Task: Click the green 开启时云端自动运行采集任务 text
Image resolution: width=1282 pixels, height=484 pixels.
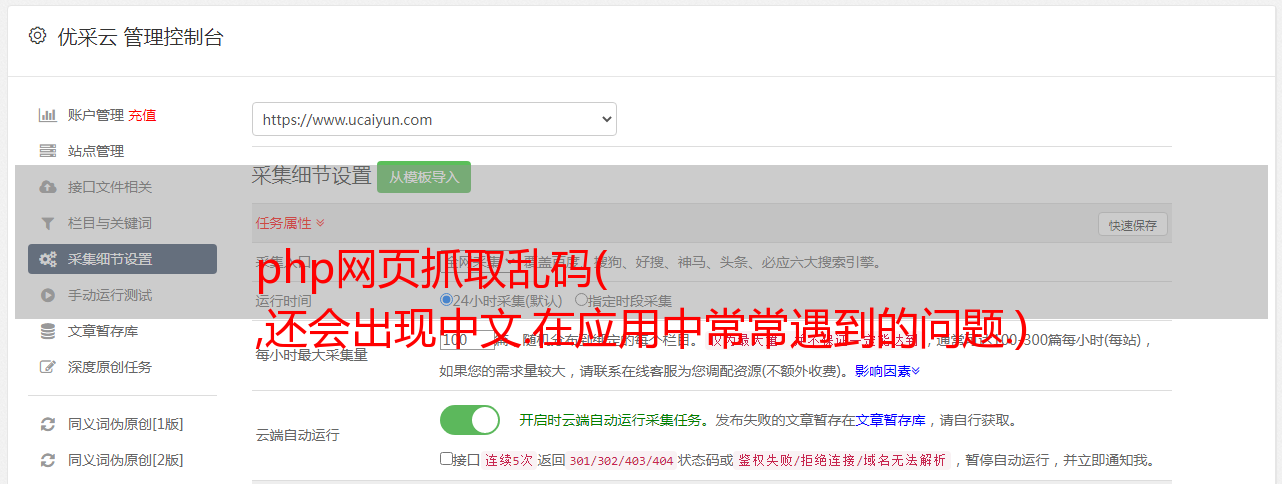Action: pyautogui.click(x=610, y=420)
